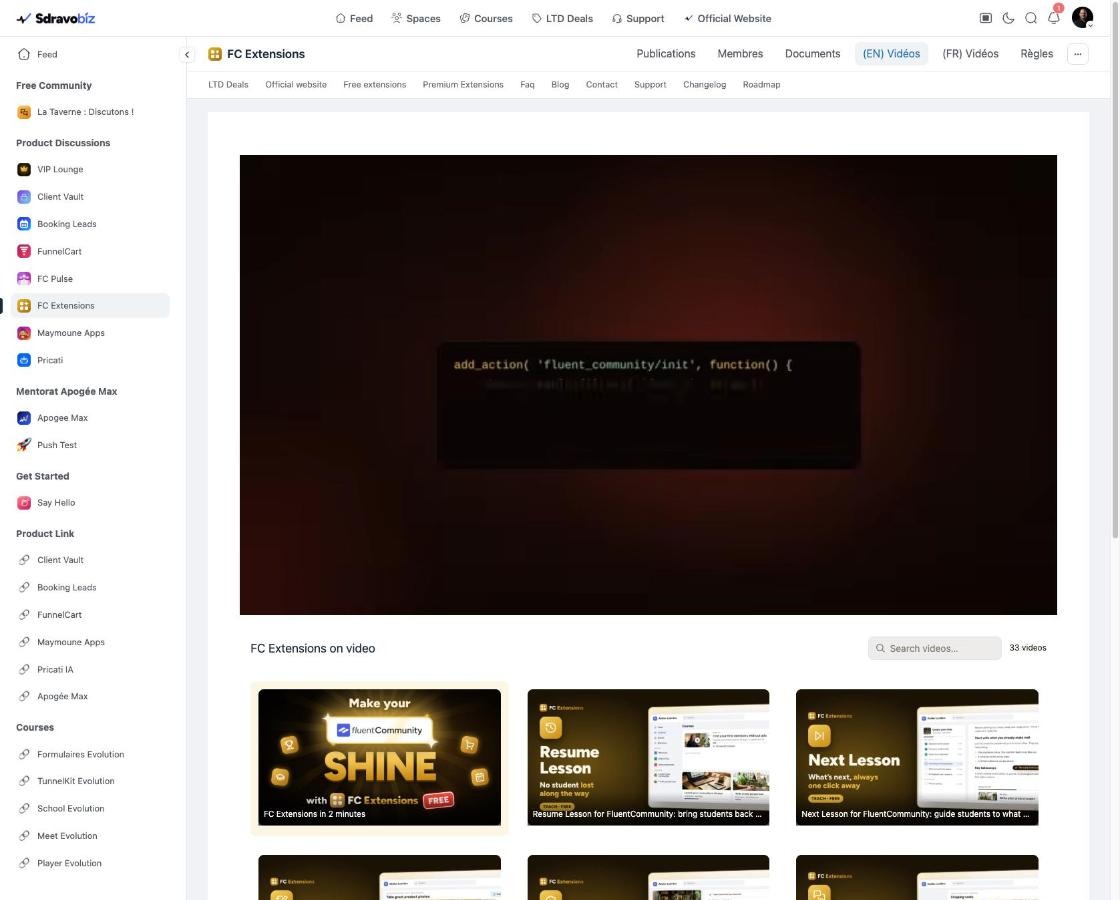Open Player Evolution course link
The width and height of the screenshot is (1120, 900).
69,863
